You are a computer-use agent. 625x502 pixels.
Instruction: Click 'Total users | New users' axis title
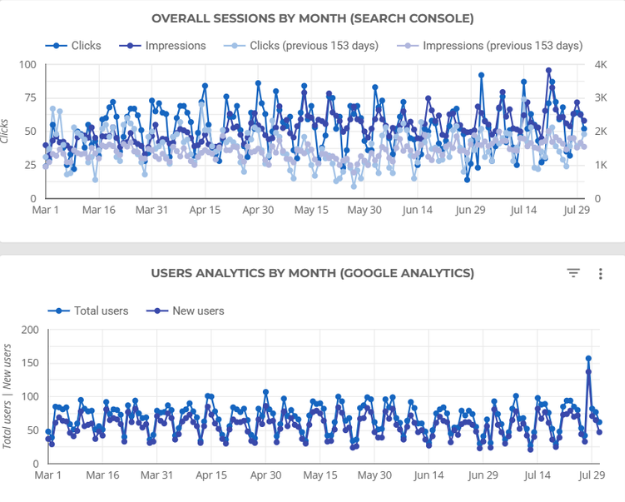click(6, 395)
